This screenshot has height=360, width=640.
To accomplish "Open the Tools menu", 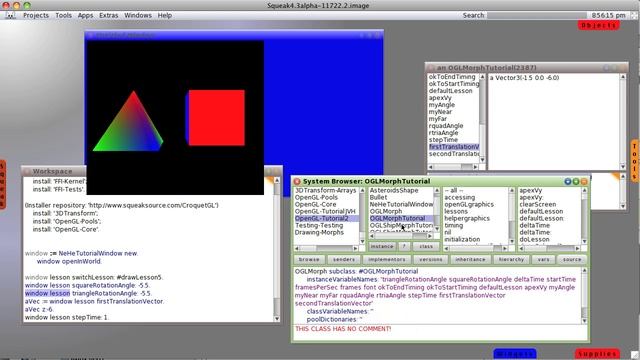I will click(x=63, y=15).
